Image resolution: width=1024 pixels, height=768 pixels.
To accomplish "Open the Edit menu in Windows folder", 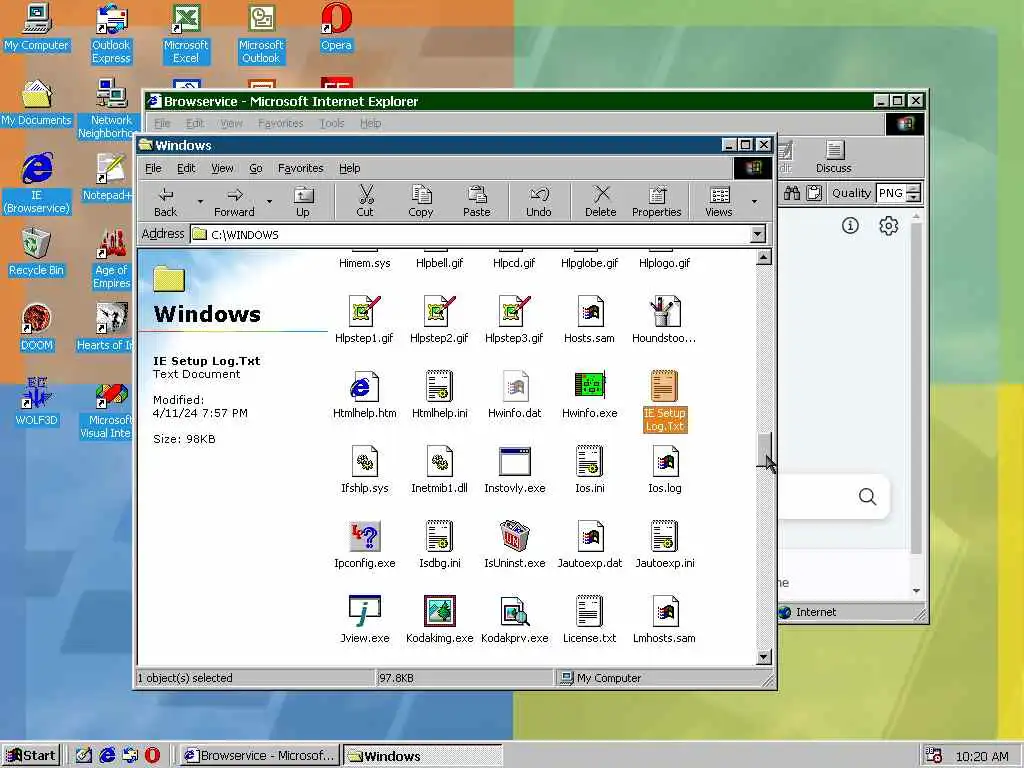I will click(x=186, y=168).
